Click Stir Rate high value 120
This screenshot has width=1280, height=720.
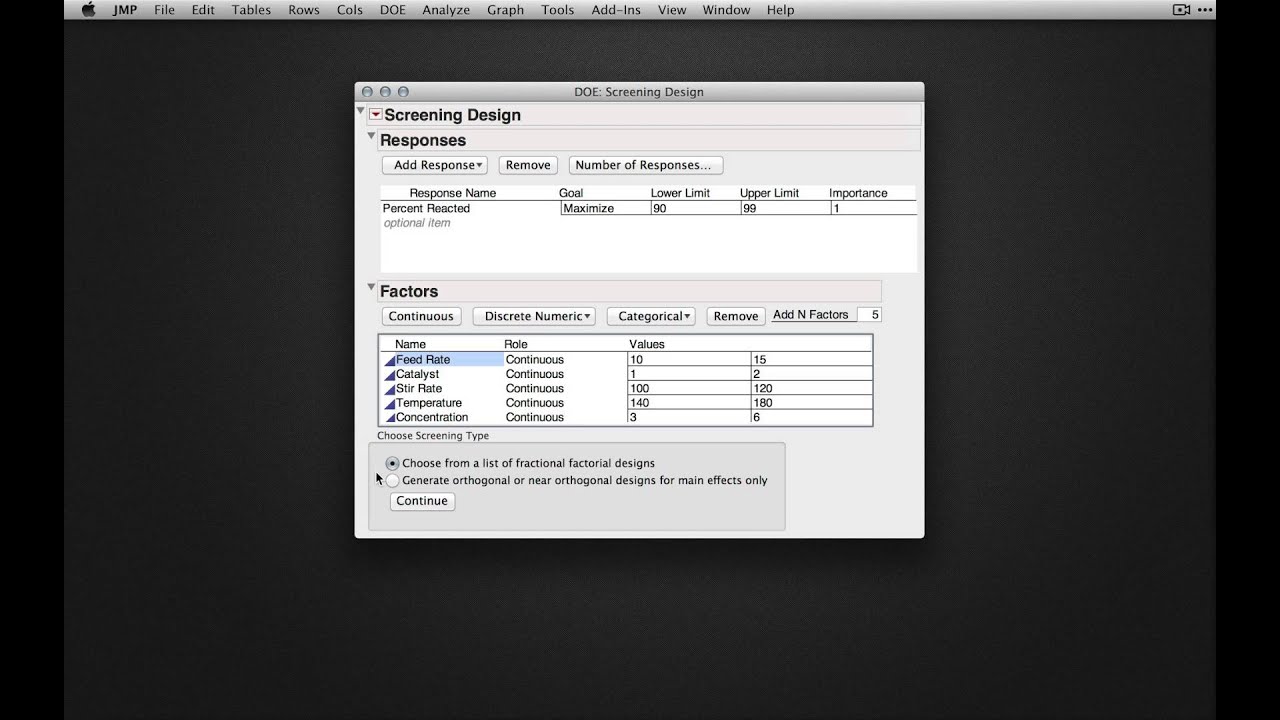click(x=811, y=389)
